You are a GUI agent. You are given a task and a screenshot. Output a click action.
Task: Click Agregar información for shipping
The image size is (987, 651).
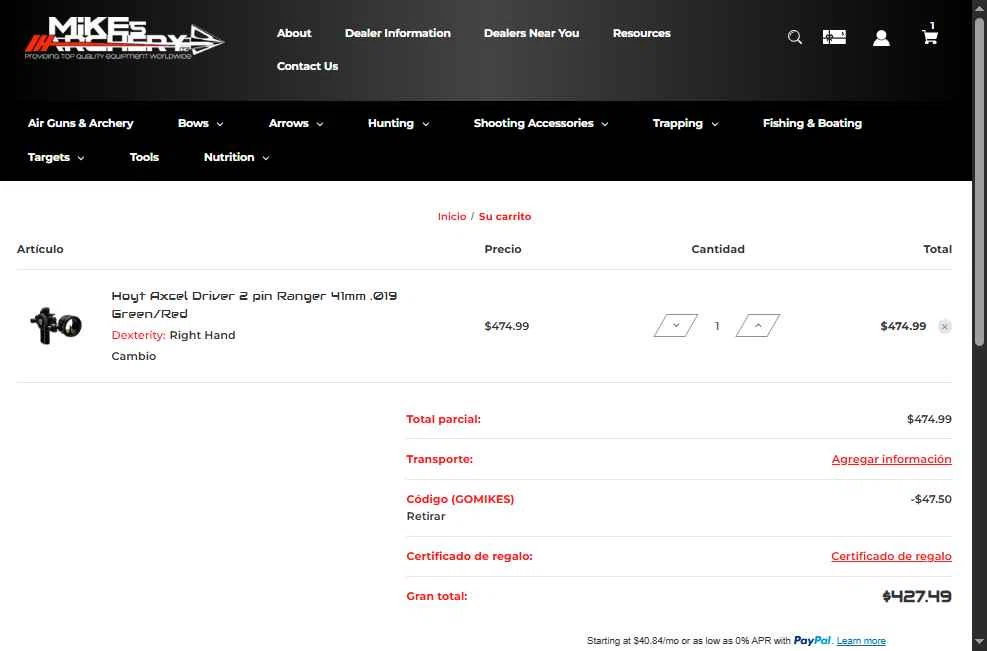pos(891,460)
